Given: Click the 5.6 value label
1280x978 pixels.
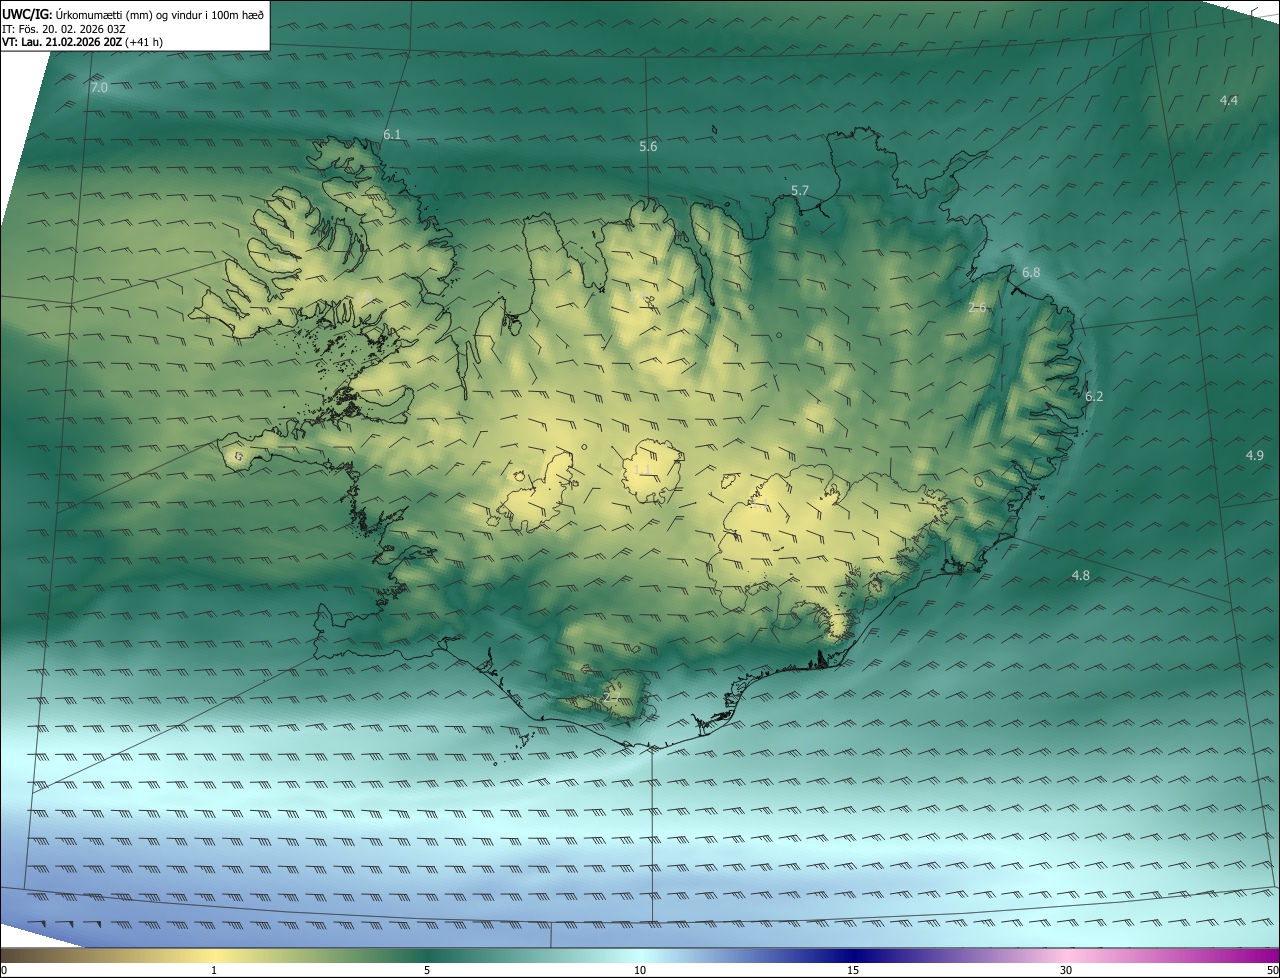Looking at the screenshot, I should [648, 146].
